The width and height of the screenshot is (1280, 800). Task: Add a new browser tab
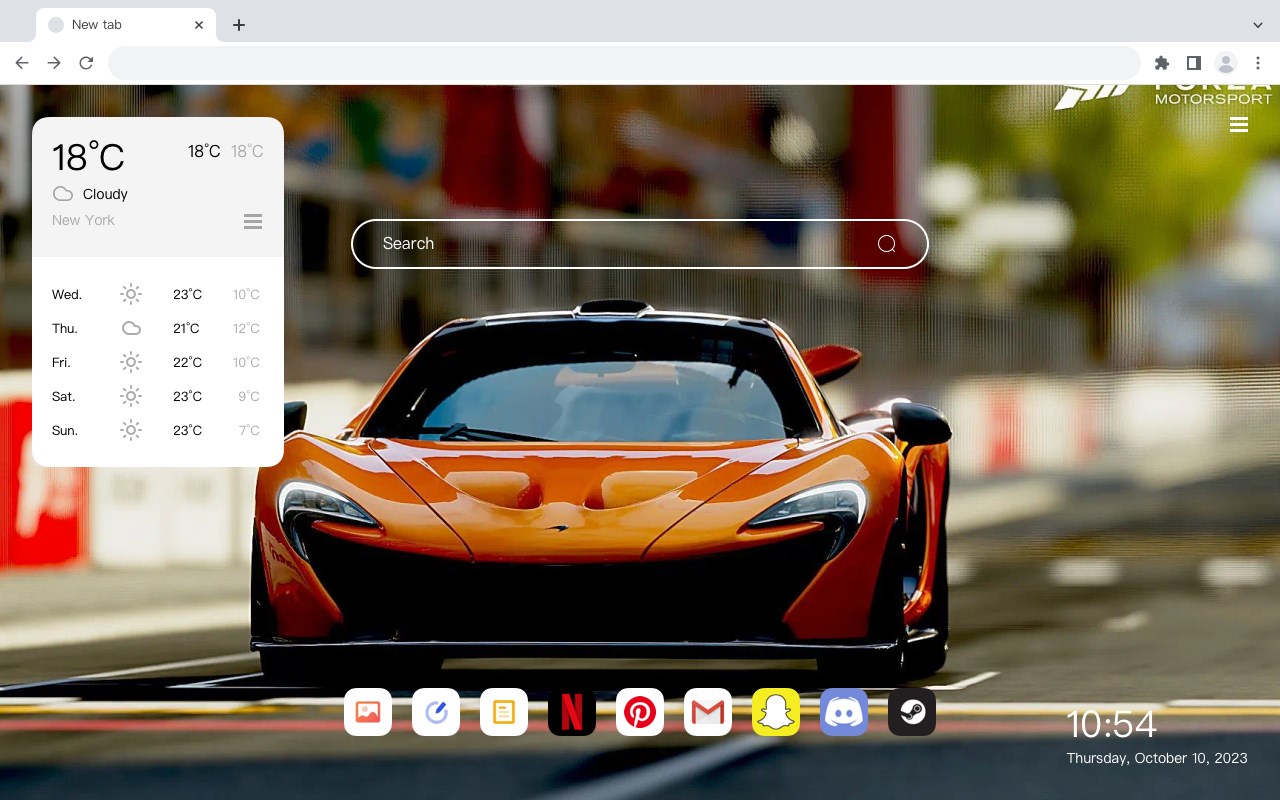click(x=238, y=25)
